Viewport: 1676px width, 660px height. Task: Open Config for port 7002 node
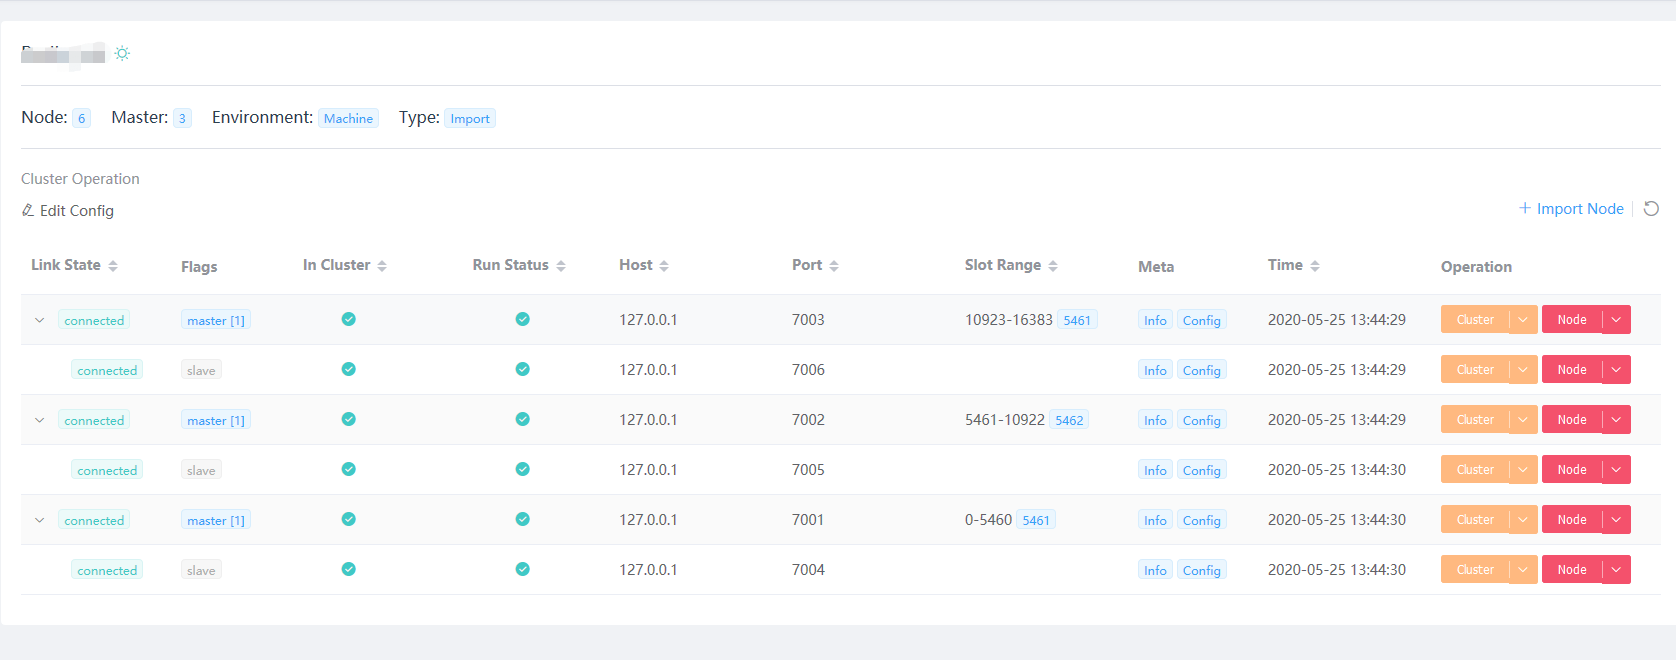pos(1201,420)
